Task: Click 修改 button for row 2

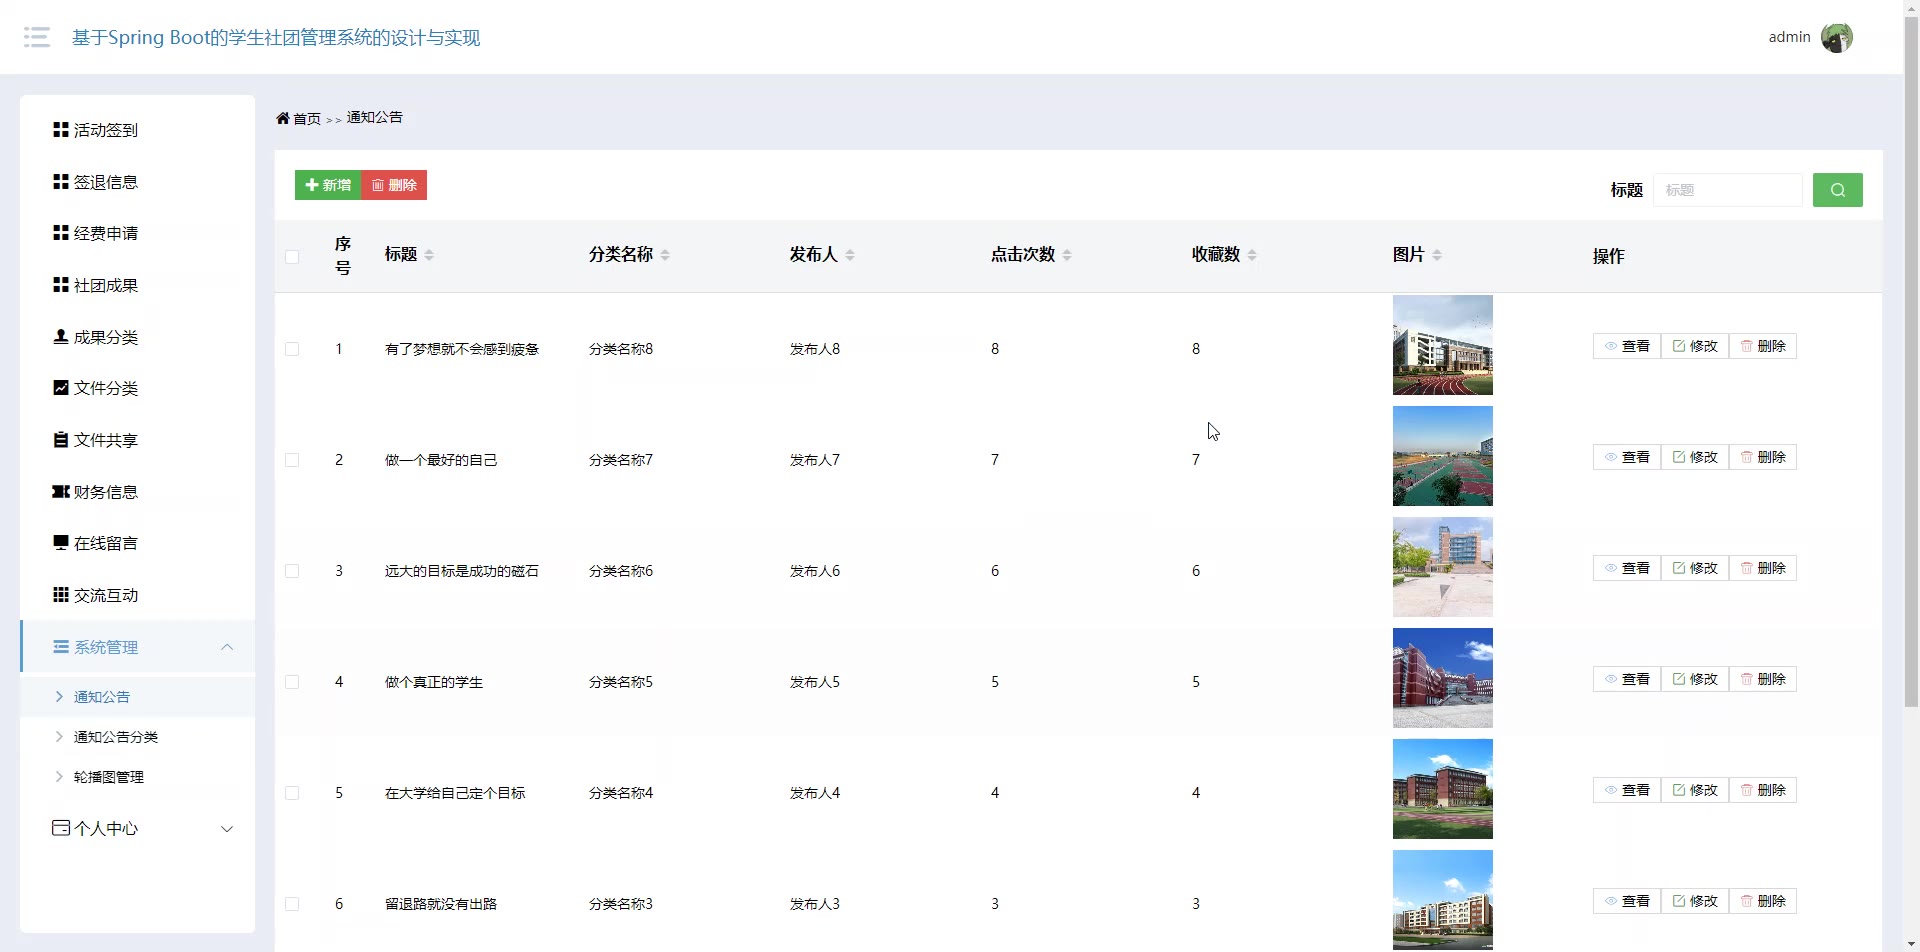Action: (x=1694, y=457)
